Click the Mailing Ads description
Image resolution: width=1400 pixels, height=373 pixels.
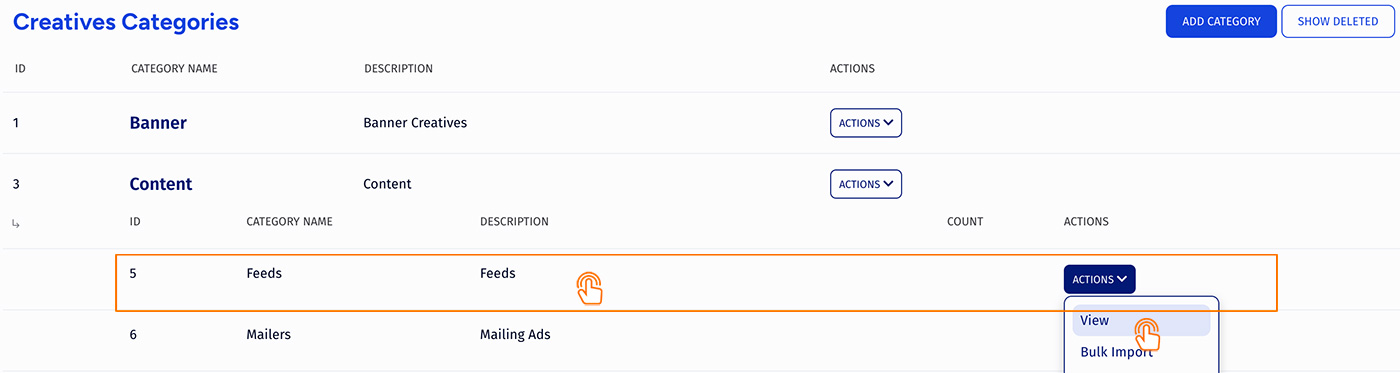tap(515, 334)
